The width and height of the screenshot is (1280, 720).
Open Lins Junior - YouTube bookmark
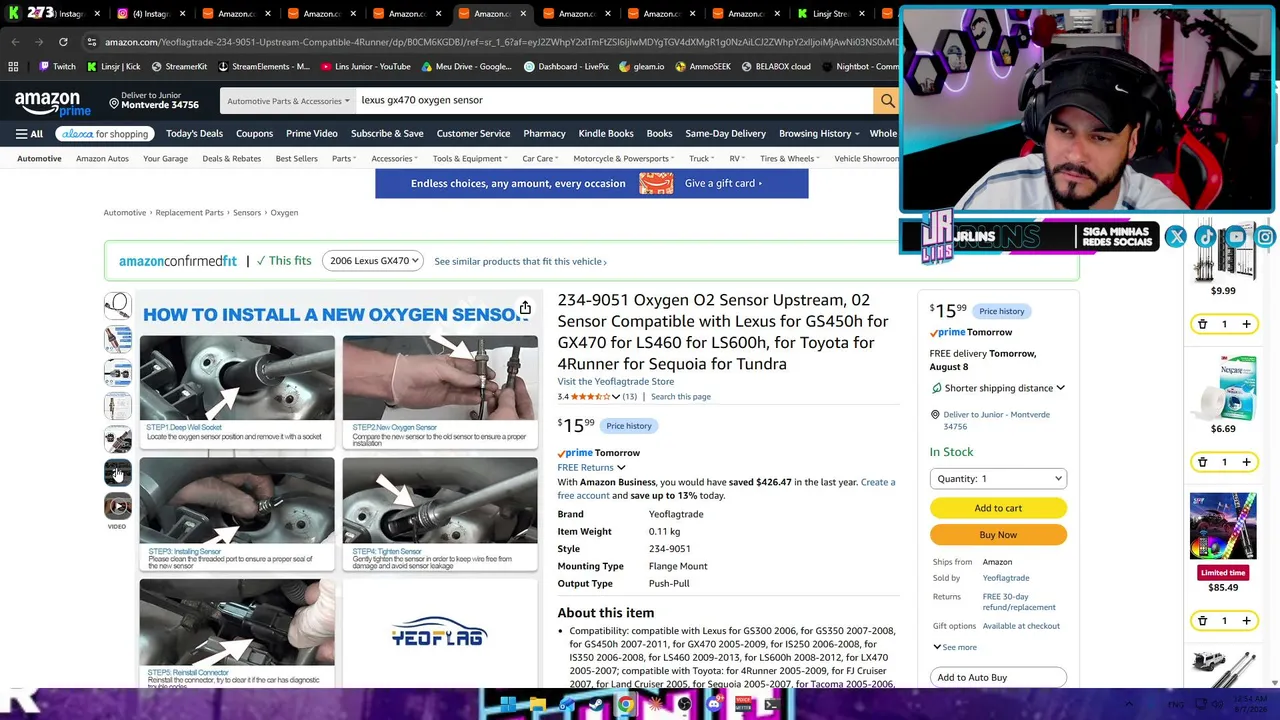click(366, 67)
